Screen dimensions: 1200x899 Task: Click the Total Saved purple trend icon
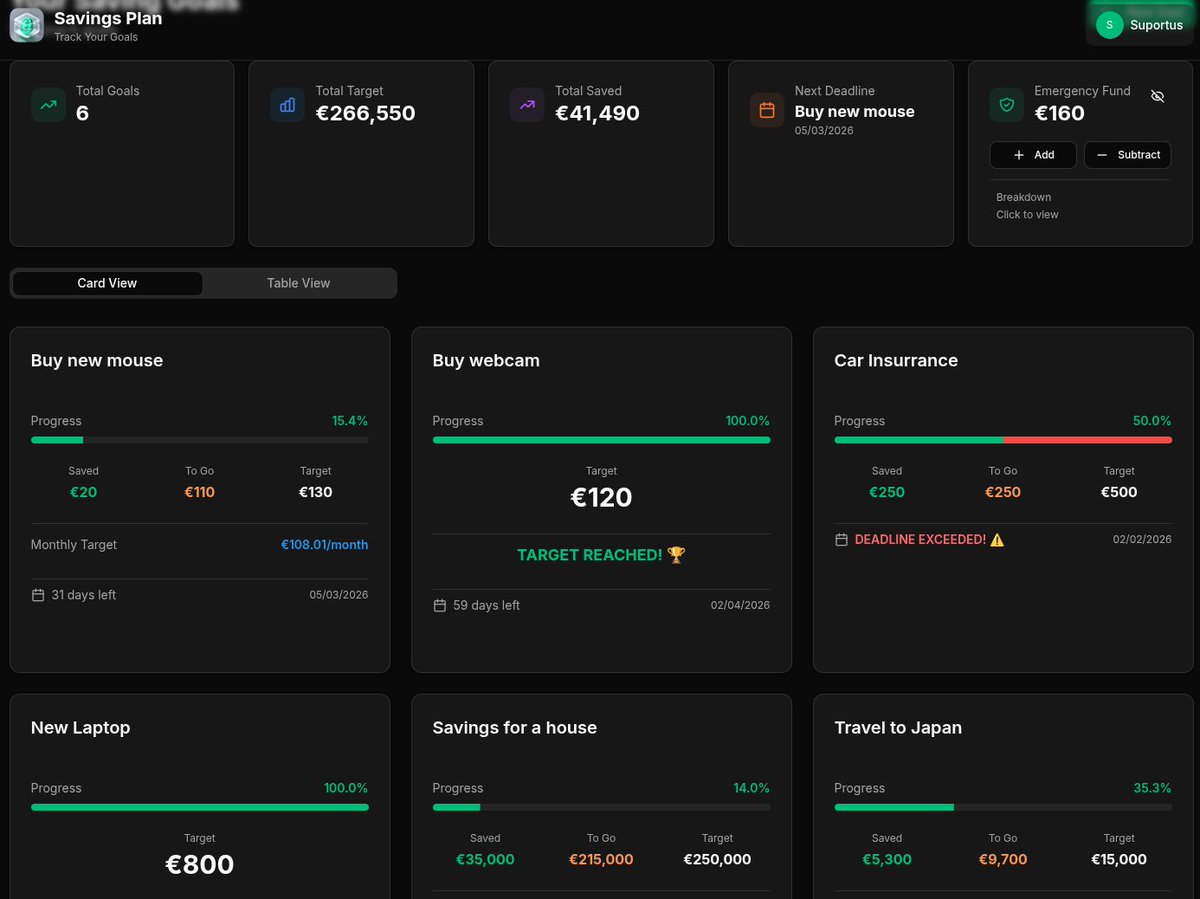click(527, 105)
